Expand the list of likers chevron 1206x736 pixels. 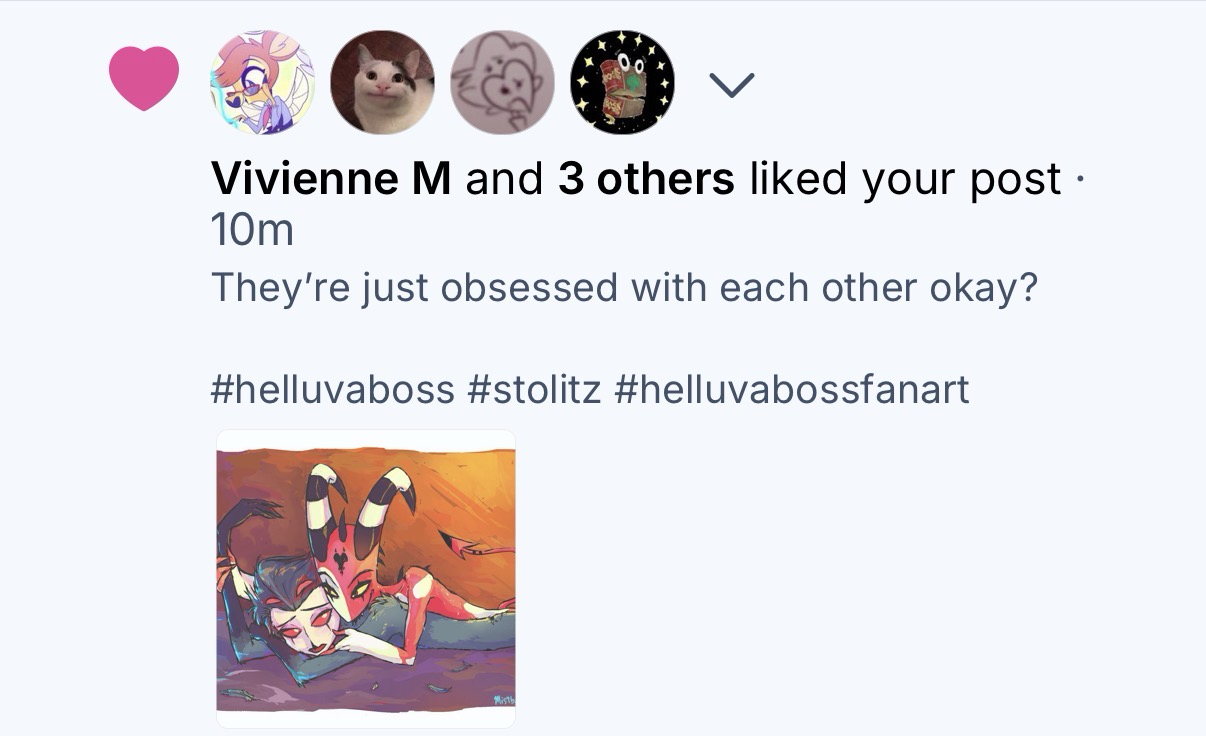pyautogui.click(x=733, y=84)
